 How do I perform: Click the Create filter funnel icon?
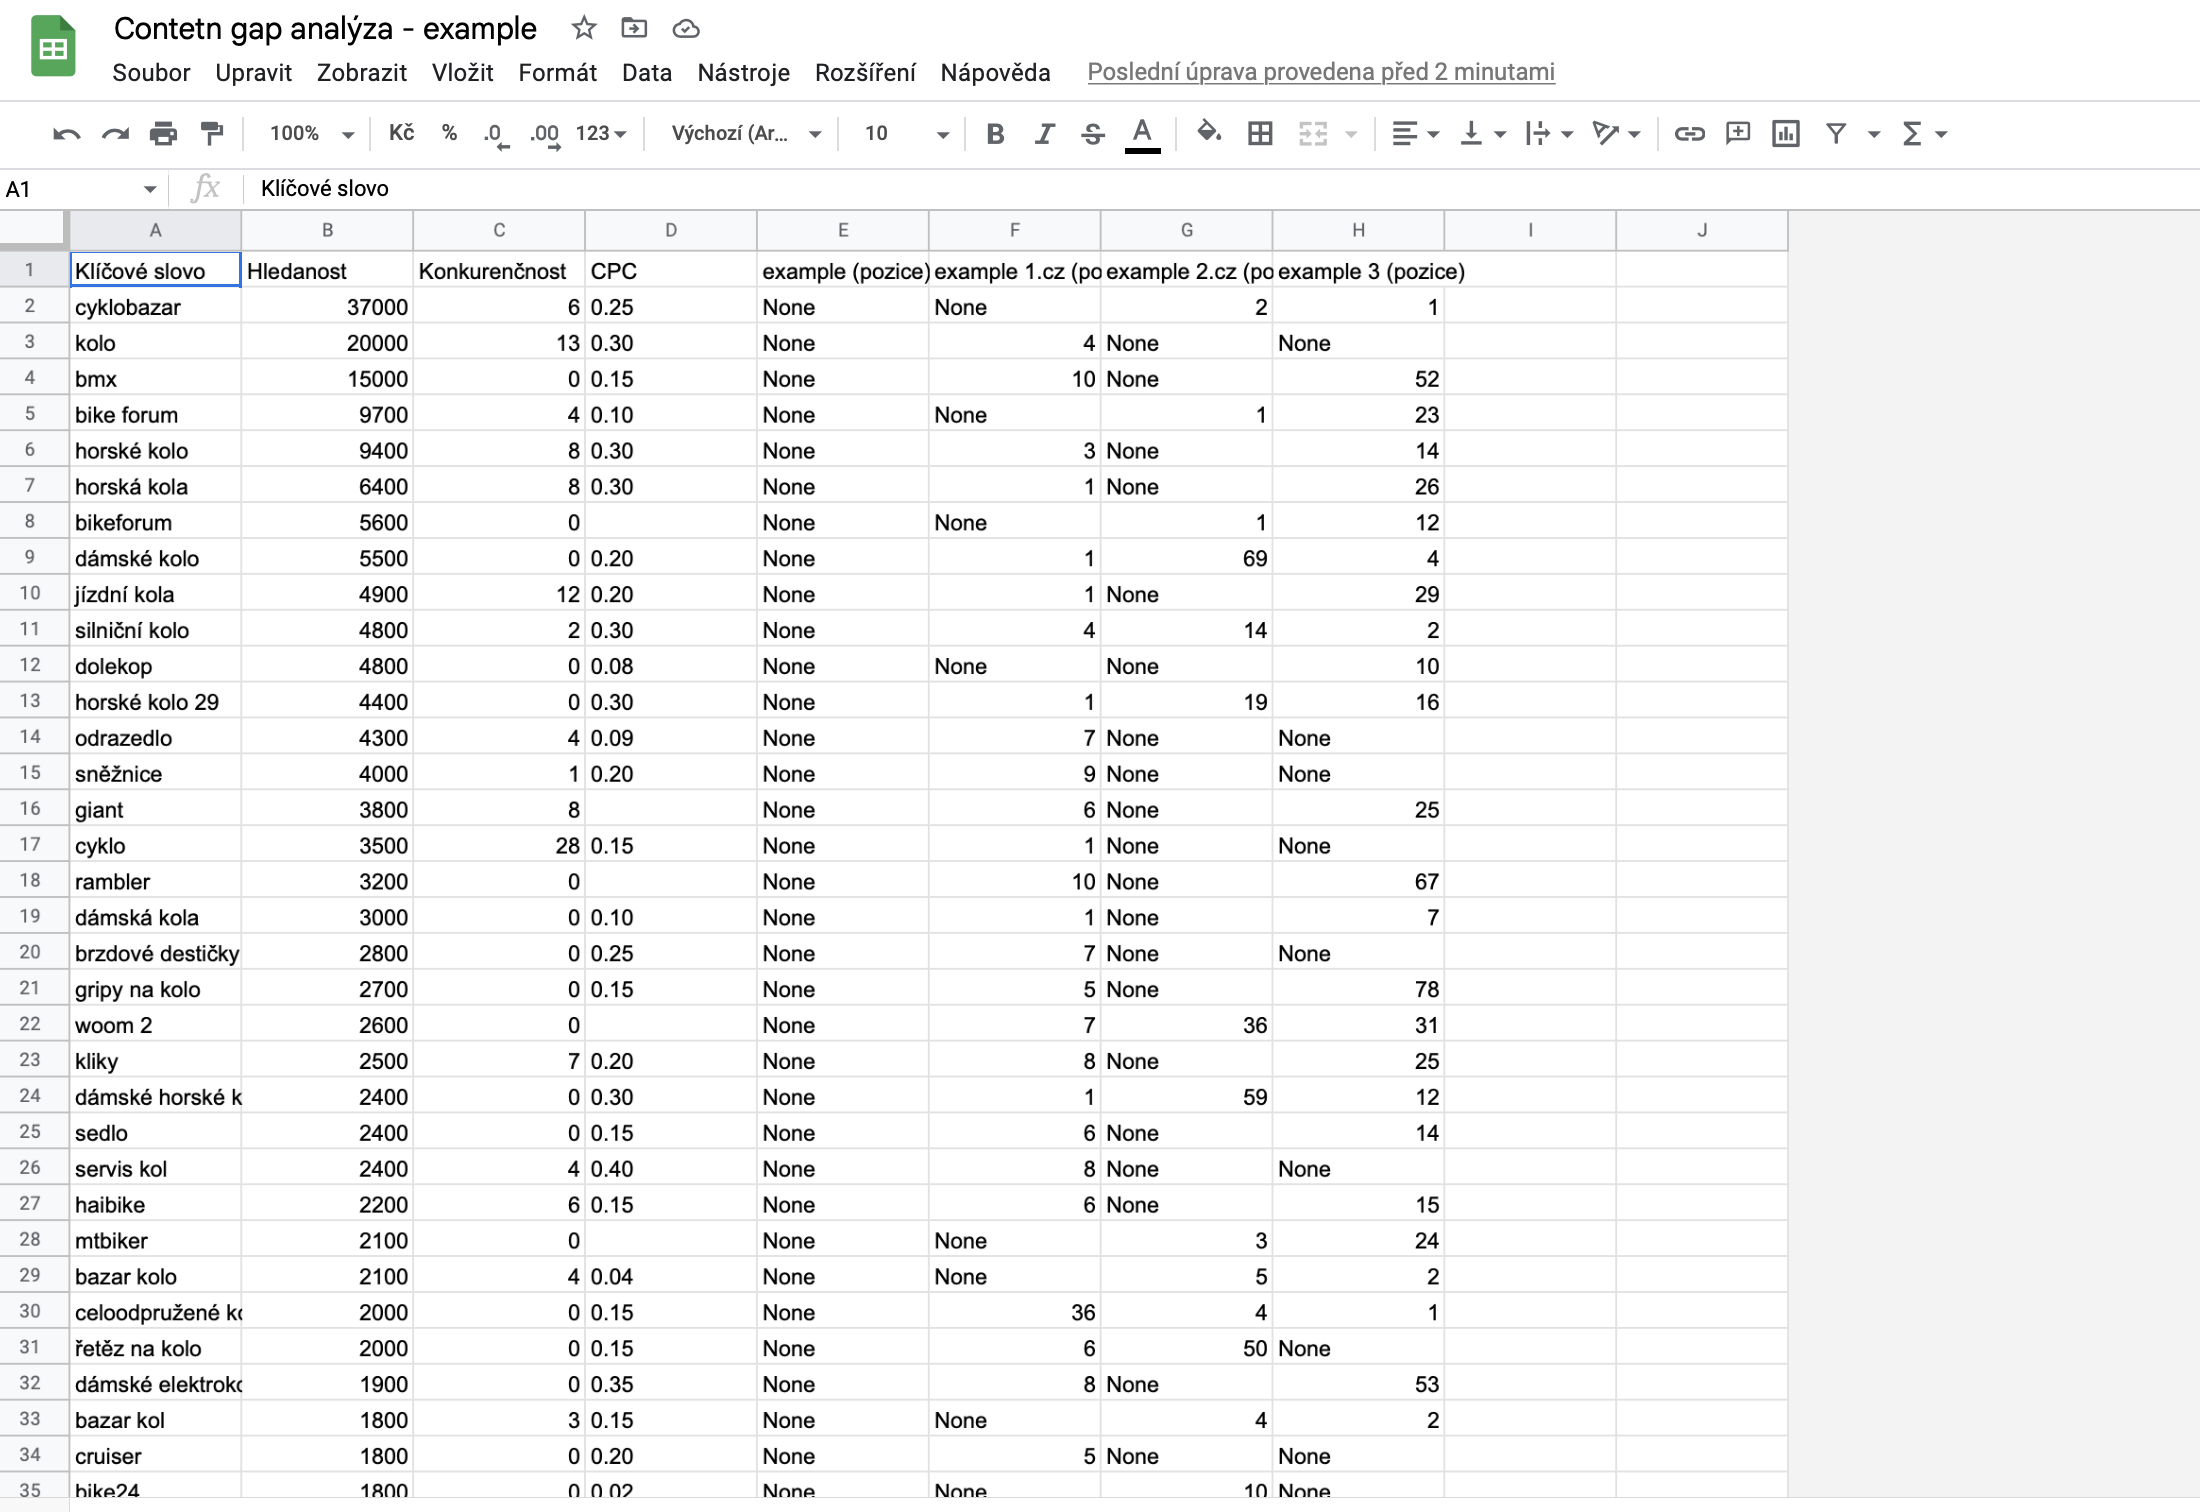tap(1836, 134)
